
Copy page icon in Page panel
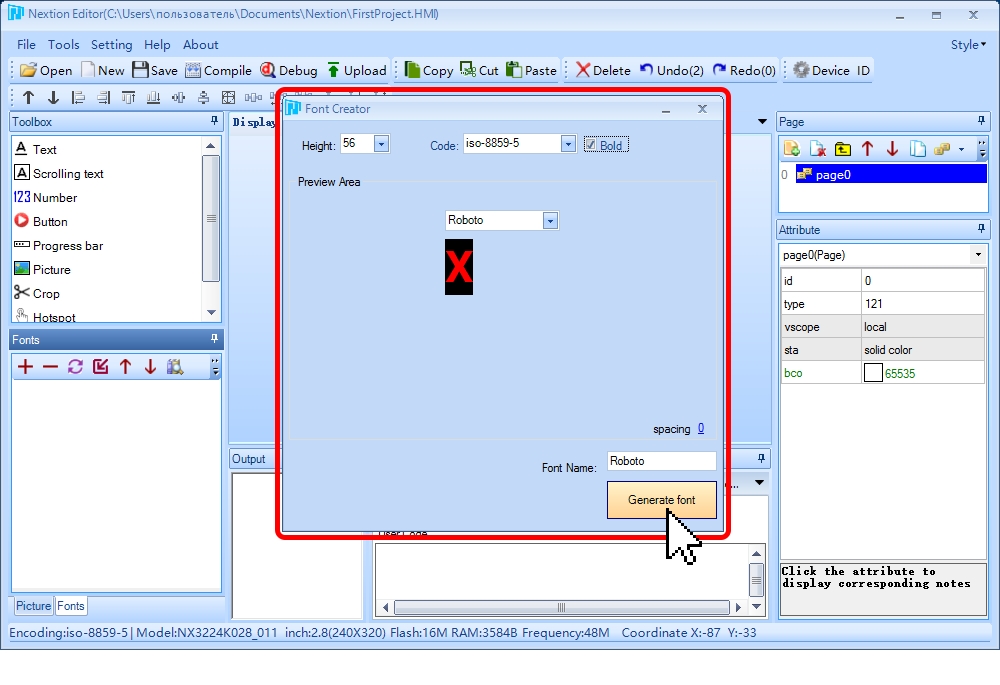tap(918, 149)
